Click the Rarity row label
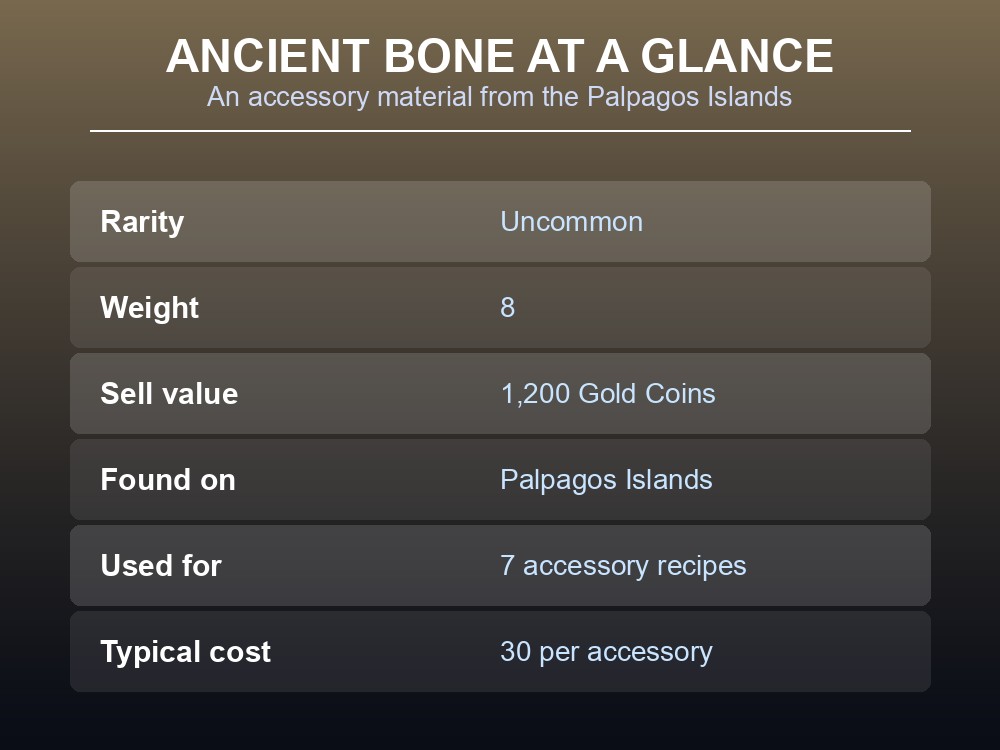 (x=142, y=222)
